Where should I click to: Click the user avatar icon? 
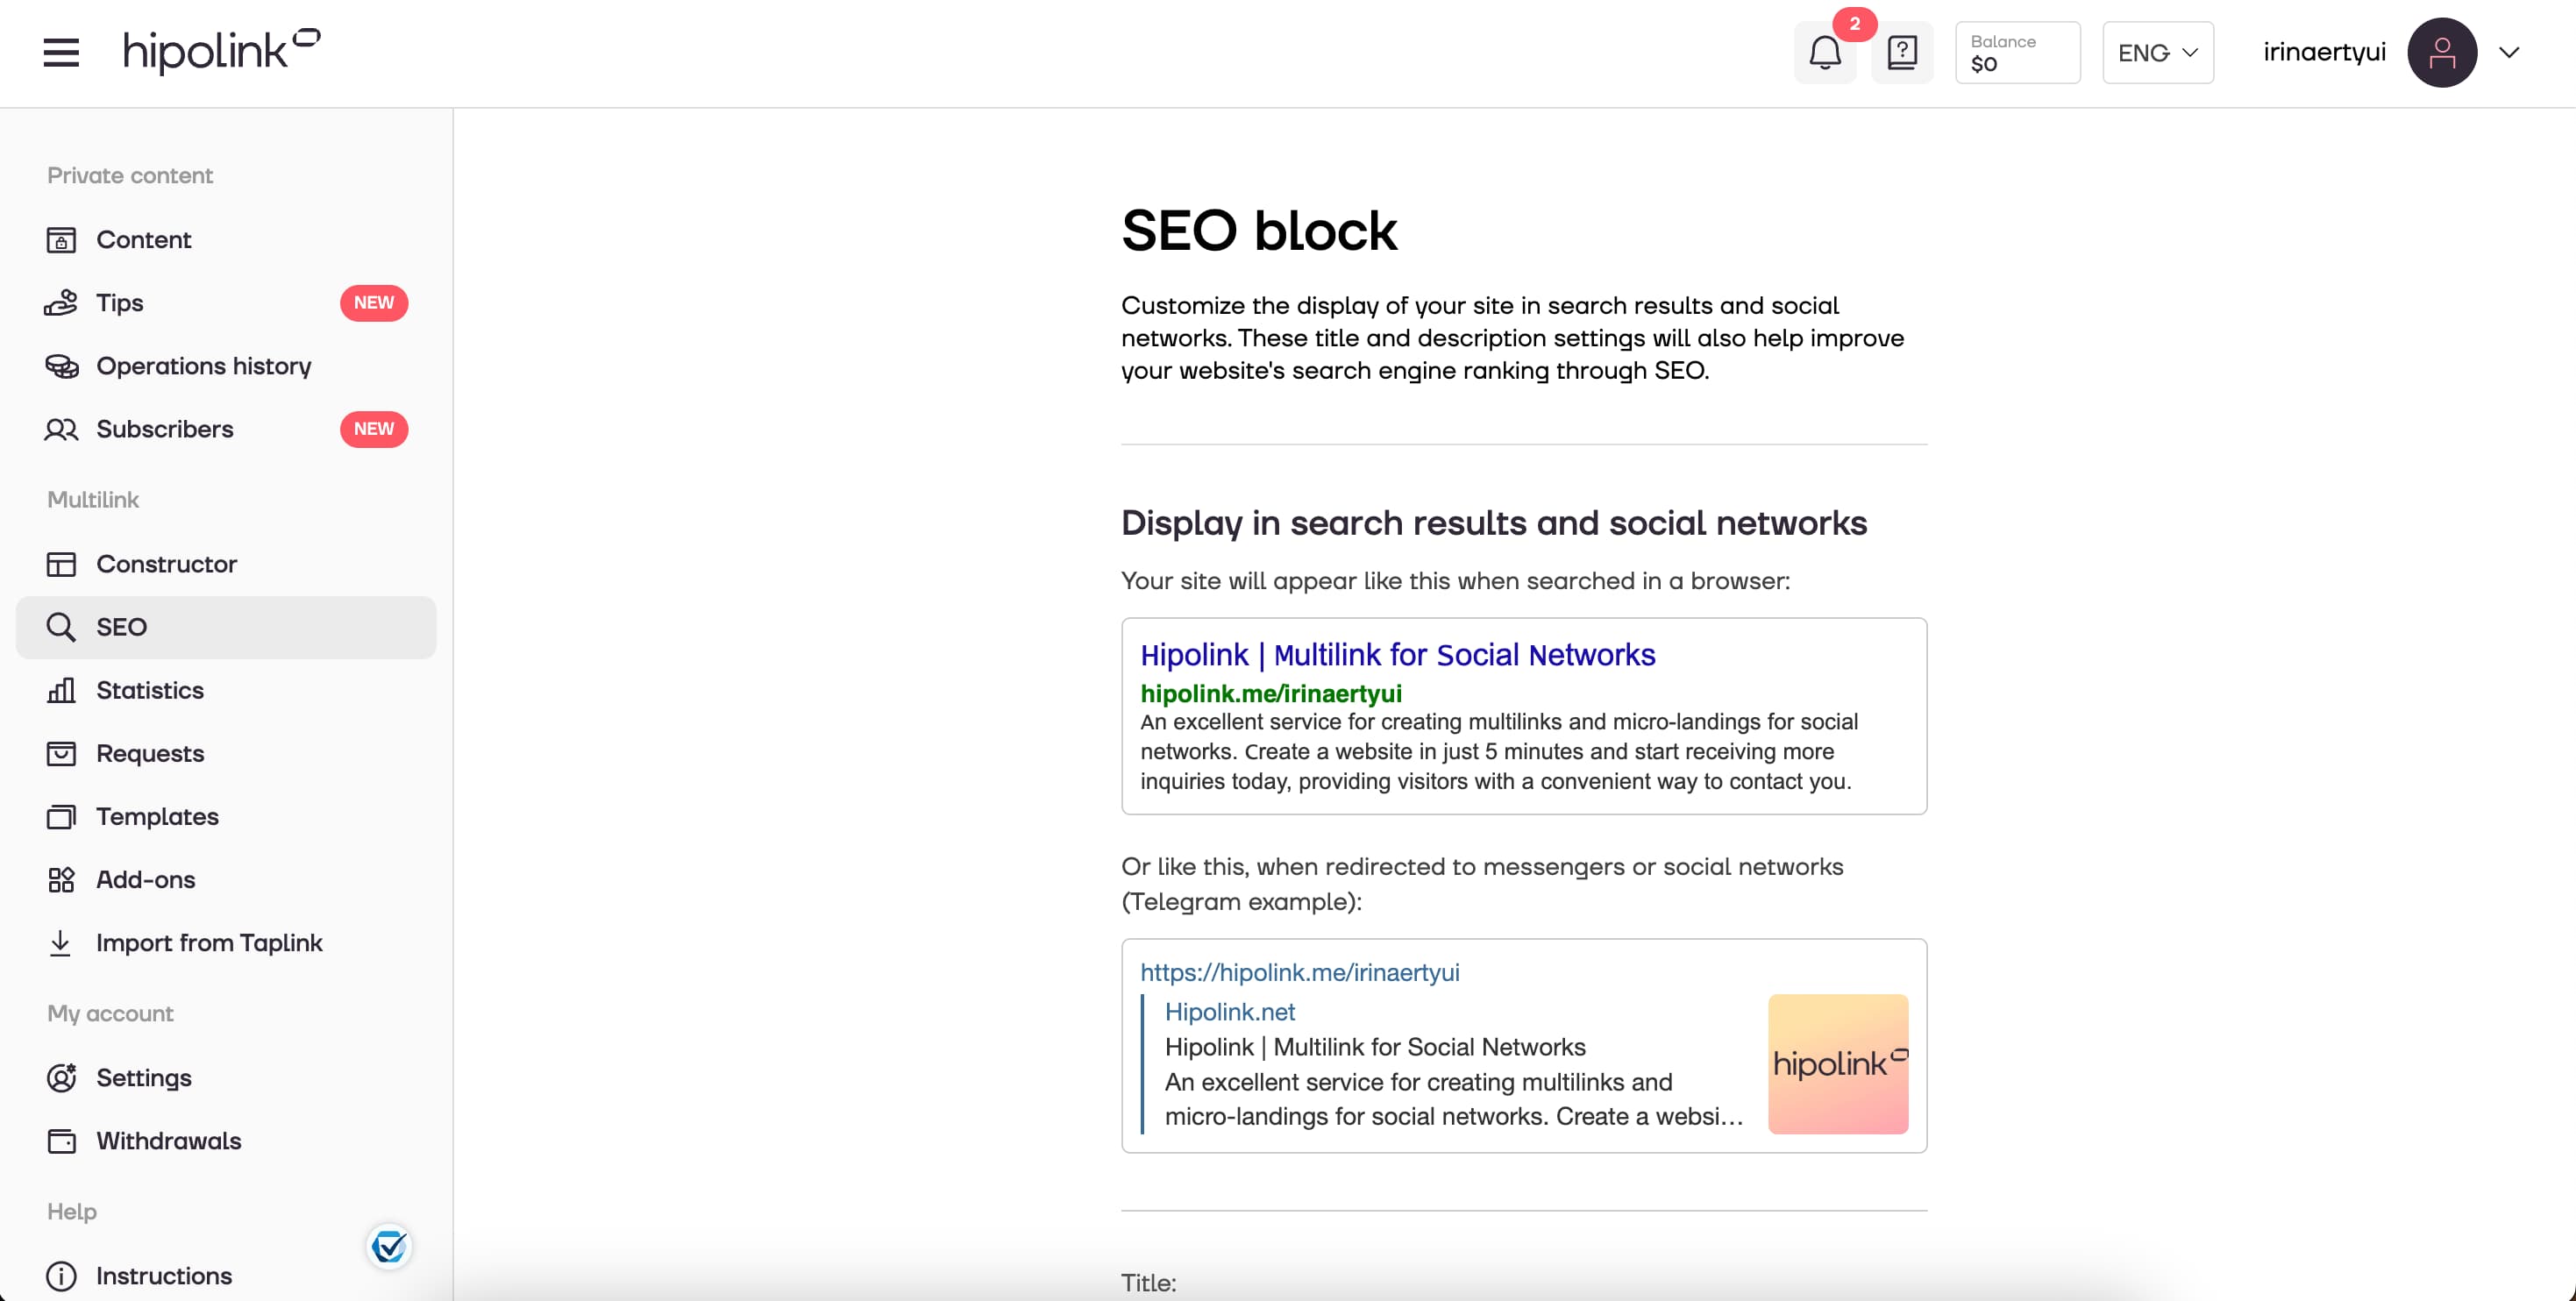click(2442, 52)
